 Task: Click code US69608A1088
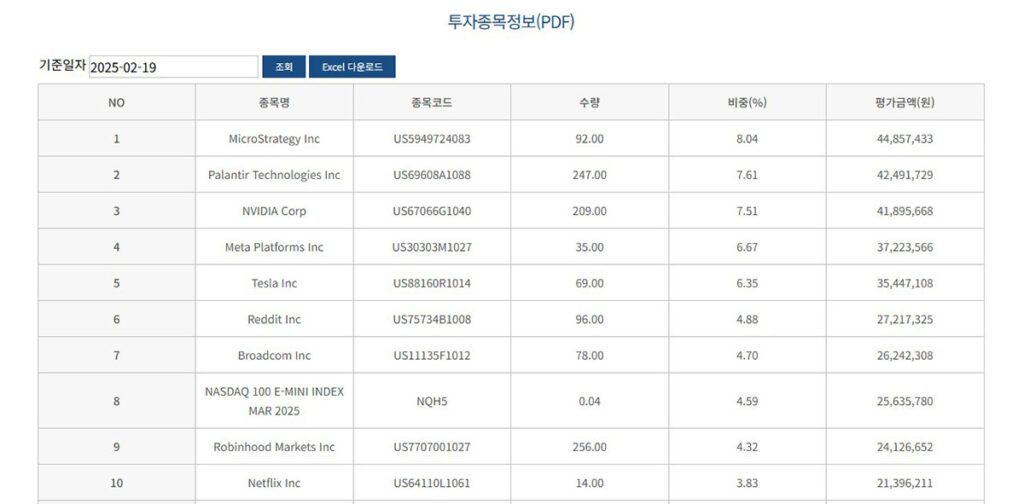click(x=432, y=175)
